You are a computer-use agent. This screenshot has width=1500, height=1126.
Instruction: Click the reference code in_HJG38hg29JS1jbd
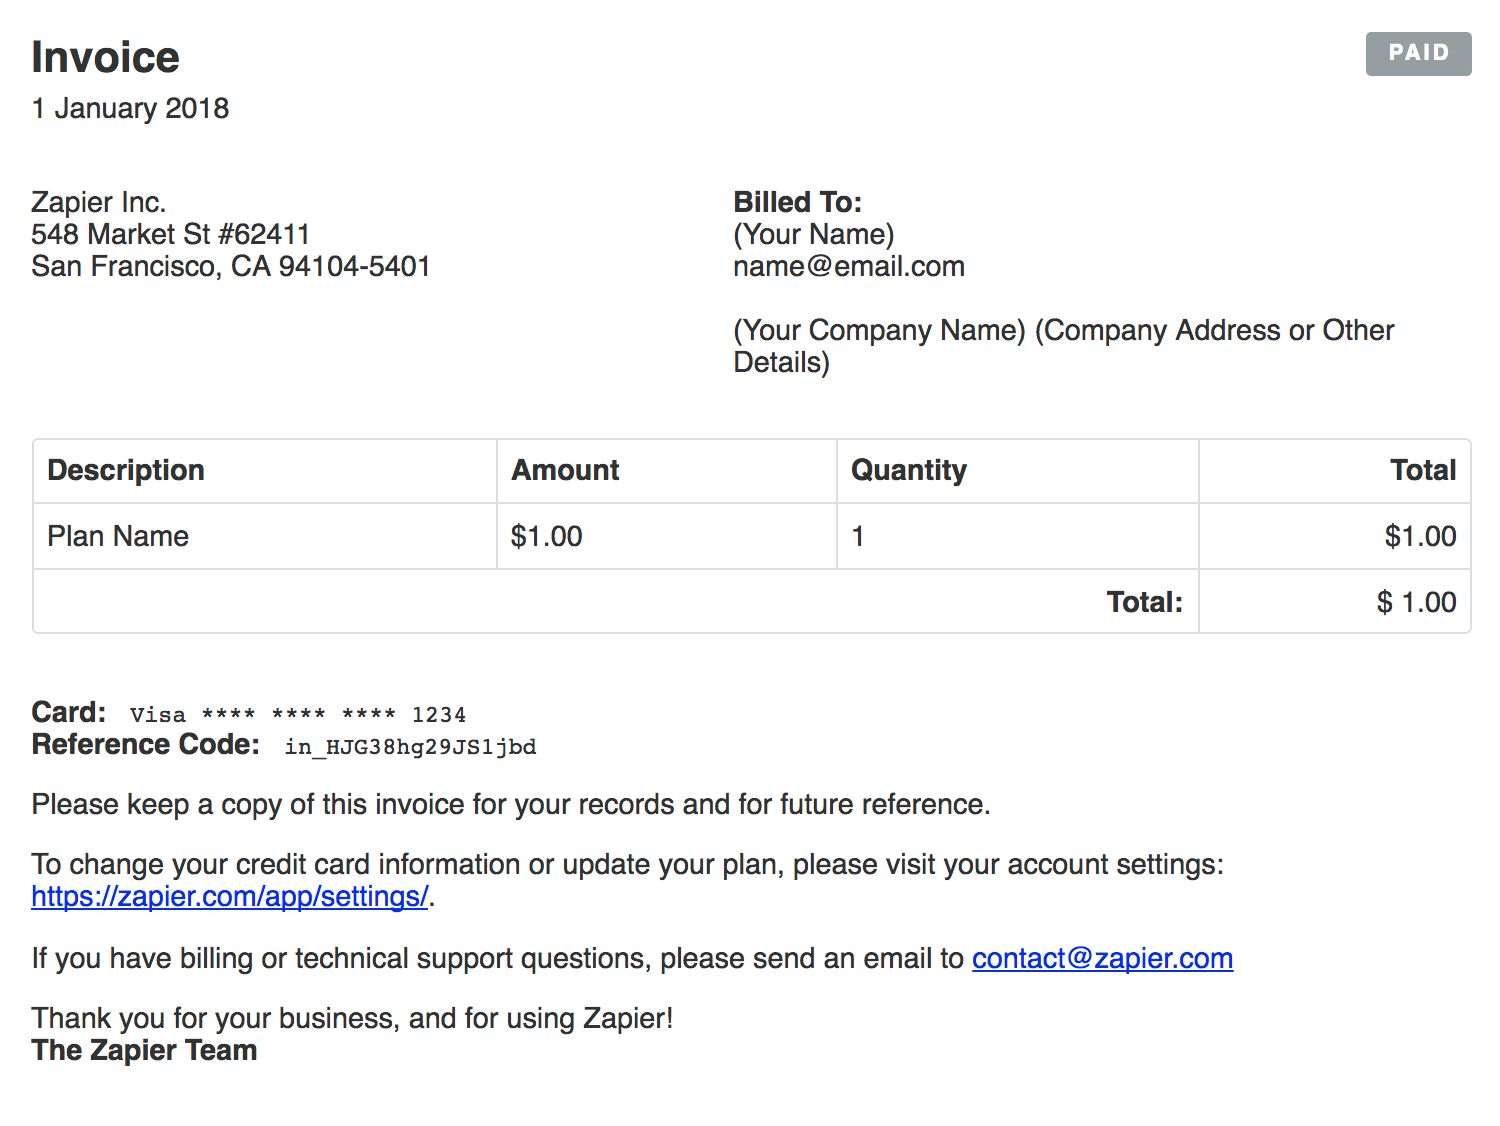[x=410, y=747]
